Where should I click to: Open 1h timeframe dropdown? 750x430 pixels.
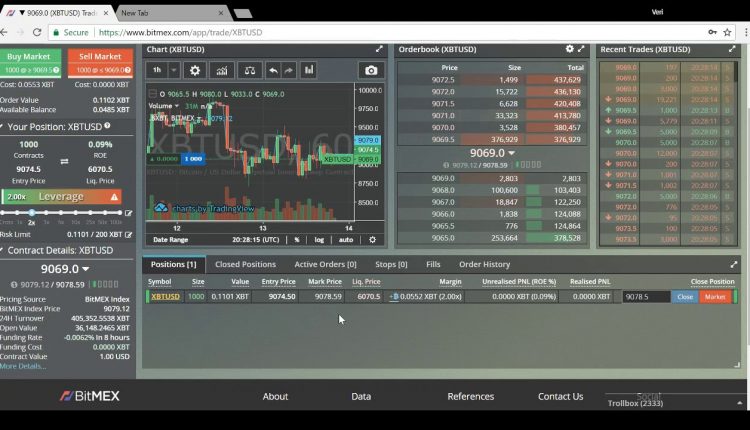pos(157,70)
